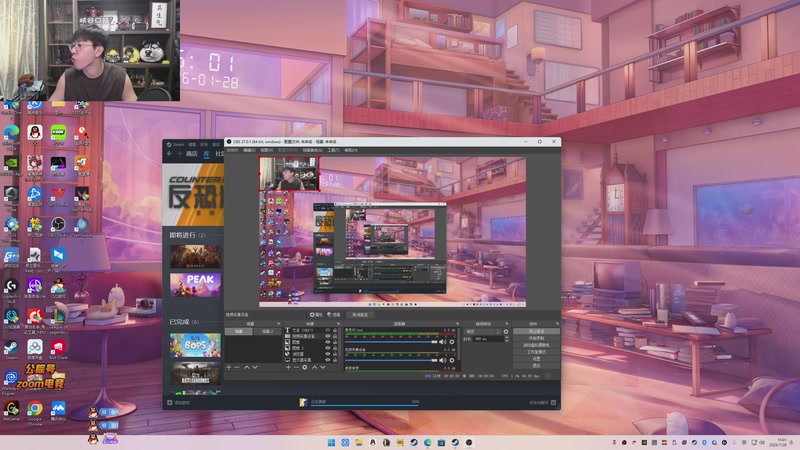Screen dimensions: 800x450
Task: Add a new source with the plus icon in 来源 panel
Action: [x=288, y=367]
